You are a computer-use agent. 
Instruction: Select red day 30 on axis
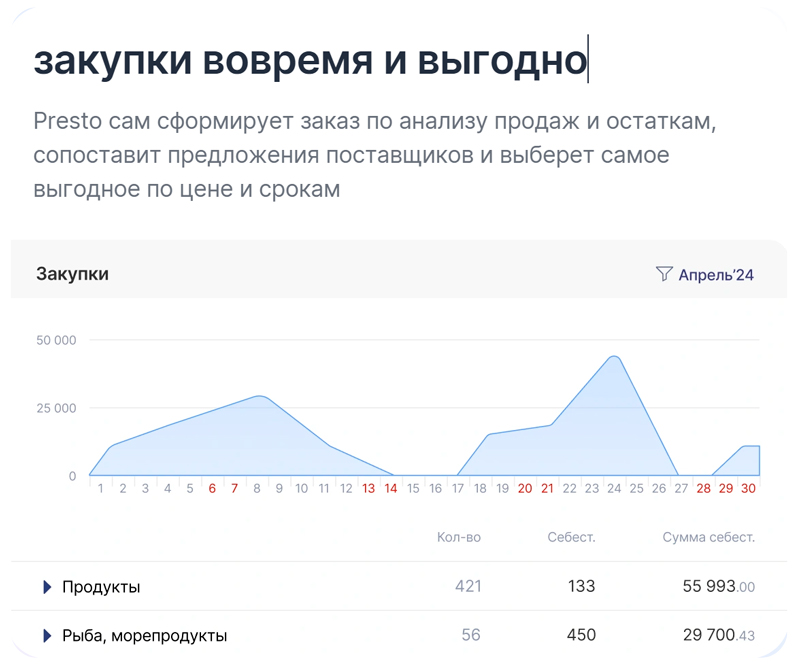pos(748,488)
